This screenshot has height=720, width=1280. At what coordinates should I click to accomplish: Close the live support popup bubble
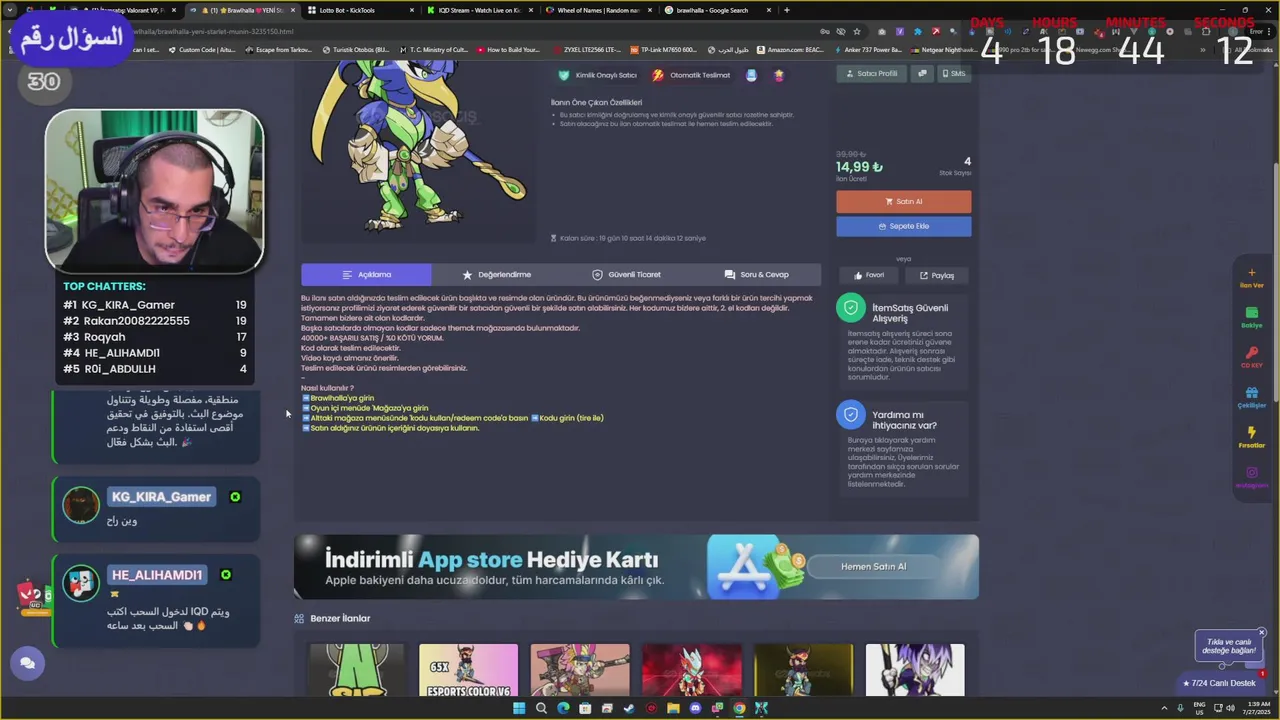(1261, 632)
